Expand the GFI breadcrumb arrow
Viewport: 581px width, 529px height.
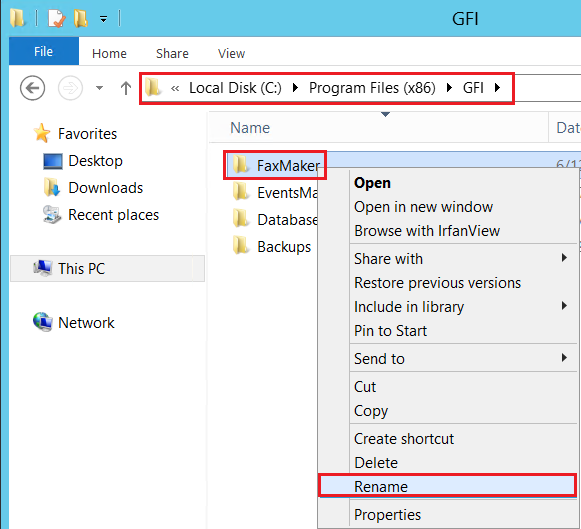tap(497, 88)
